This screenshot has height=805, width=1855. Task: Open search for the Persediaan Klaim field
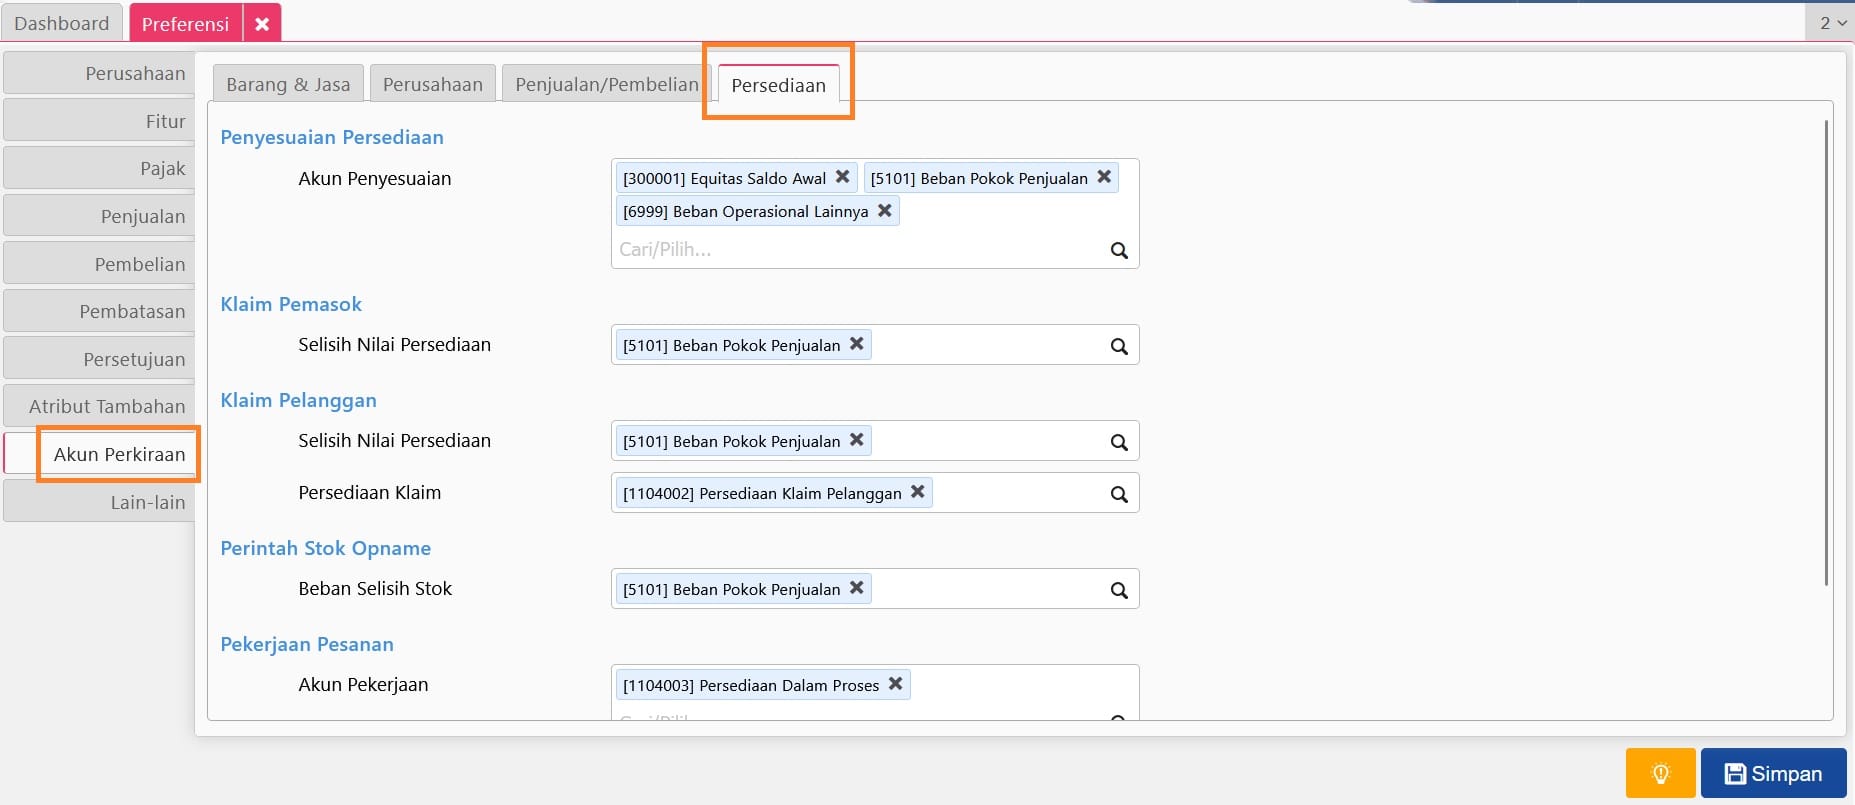(x=1119, y=494)
